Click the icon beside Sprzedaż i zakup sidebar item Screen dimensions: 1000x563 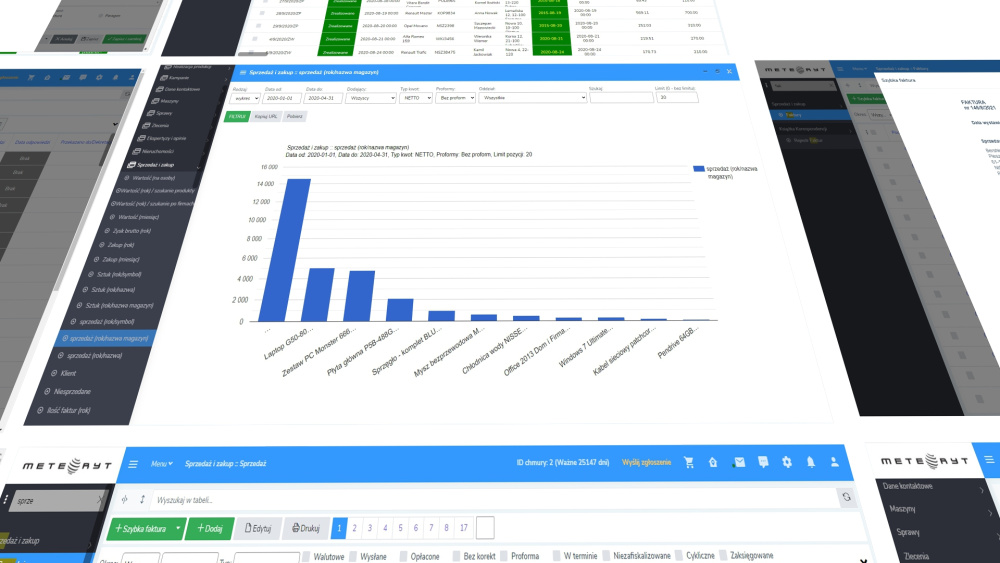click(131, 165)
